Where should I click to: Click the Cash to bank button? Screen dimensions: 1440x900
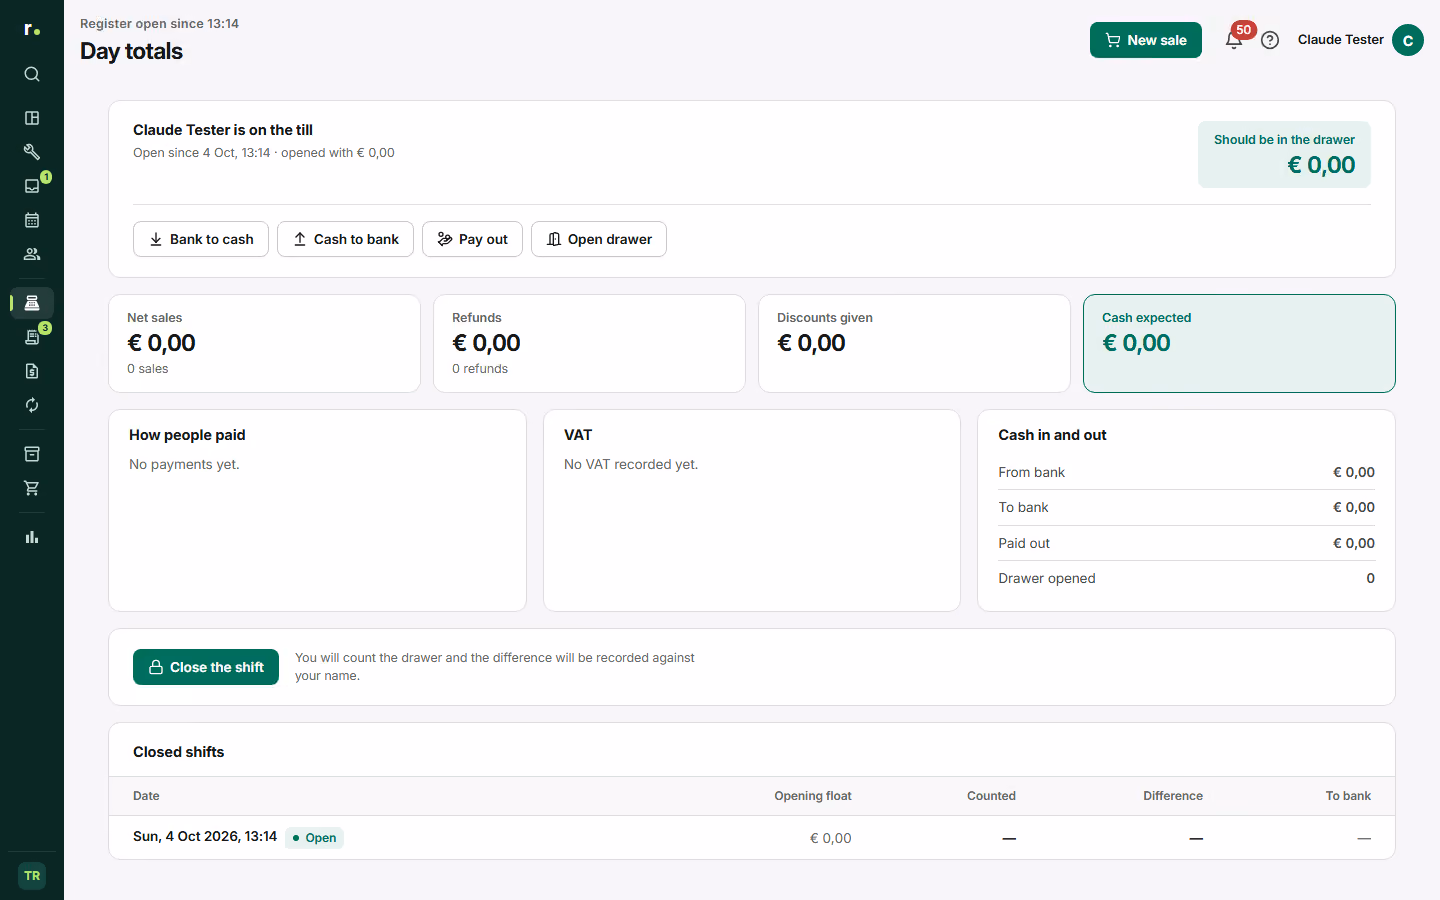[x=345, y=239]
